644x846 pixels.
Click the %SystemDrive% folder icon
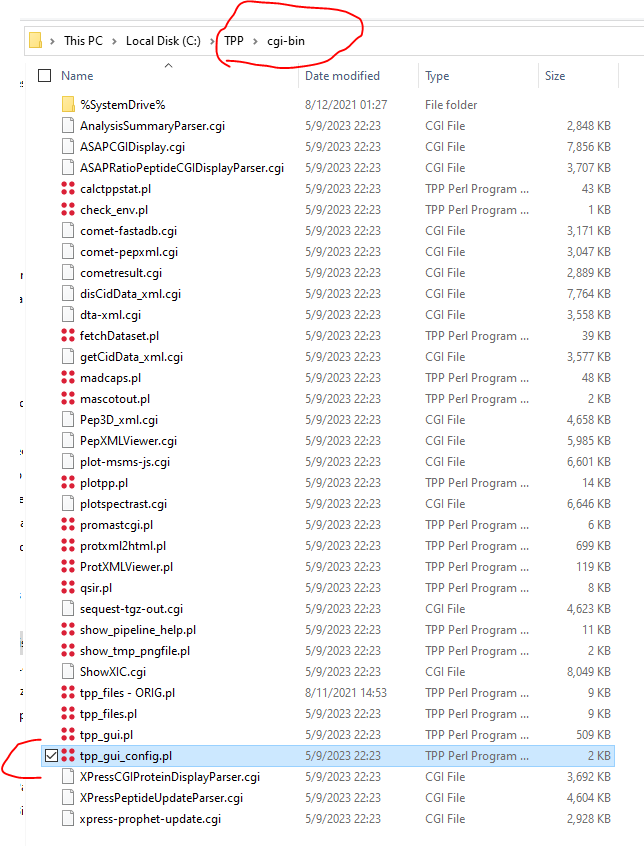tap(68, 105)
